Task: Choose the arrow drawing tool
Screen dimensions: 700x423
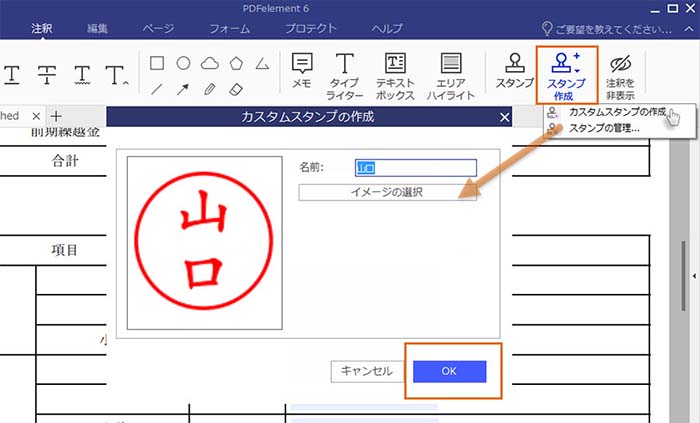Action: (x=184, y=89)
